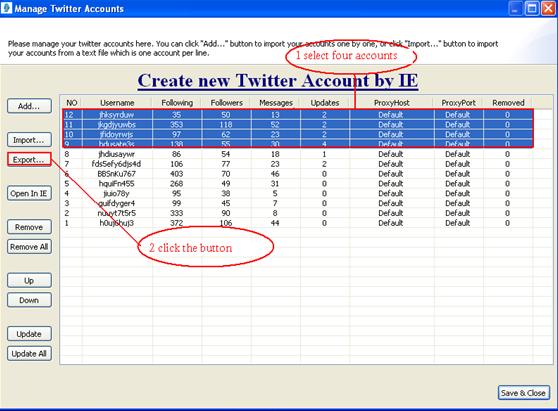This screenshot has width=558, height=411.
Task: Select account row jkgdjyuwbs
Action: click(x=298, y=125)
